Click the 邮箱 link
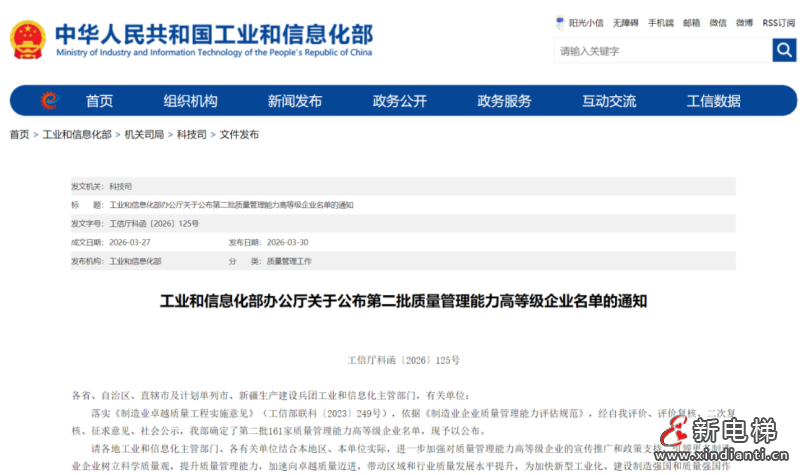 pyautogui.click(x=691, y=23)
